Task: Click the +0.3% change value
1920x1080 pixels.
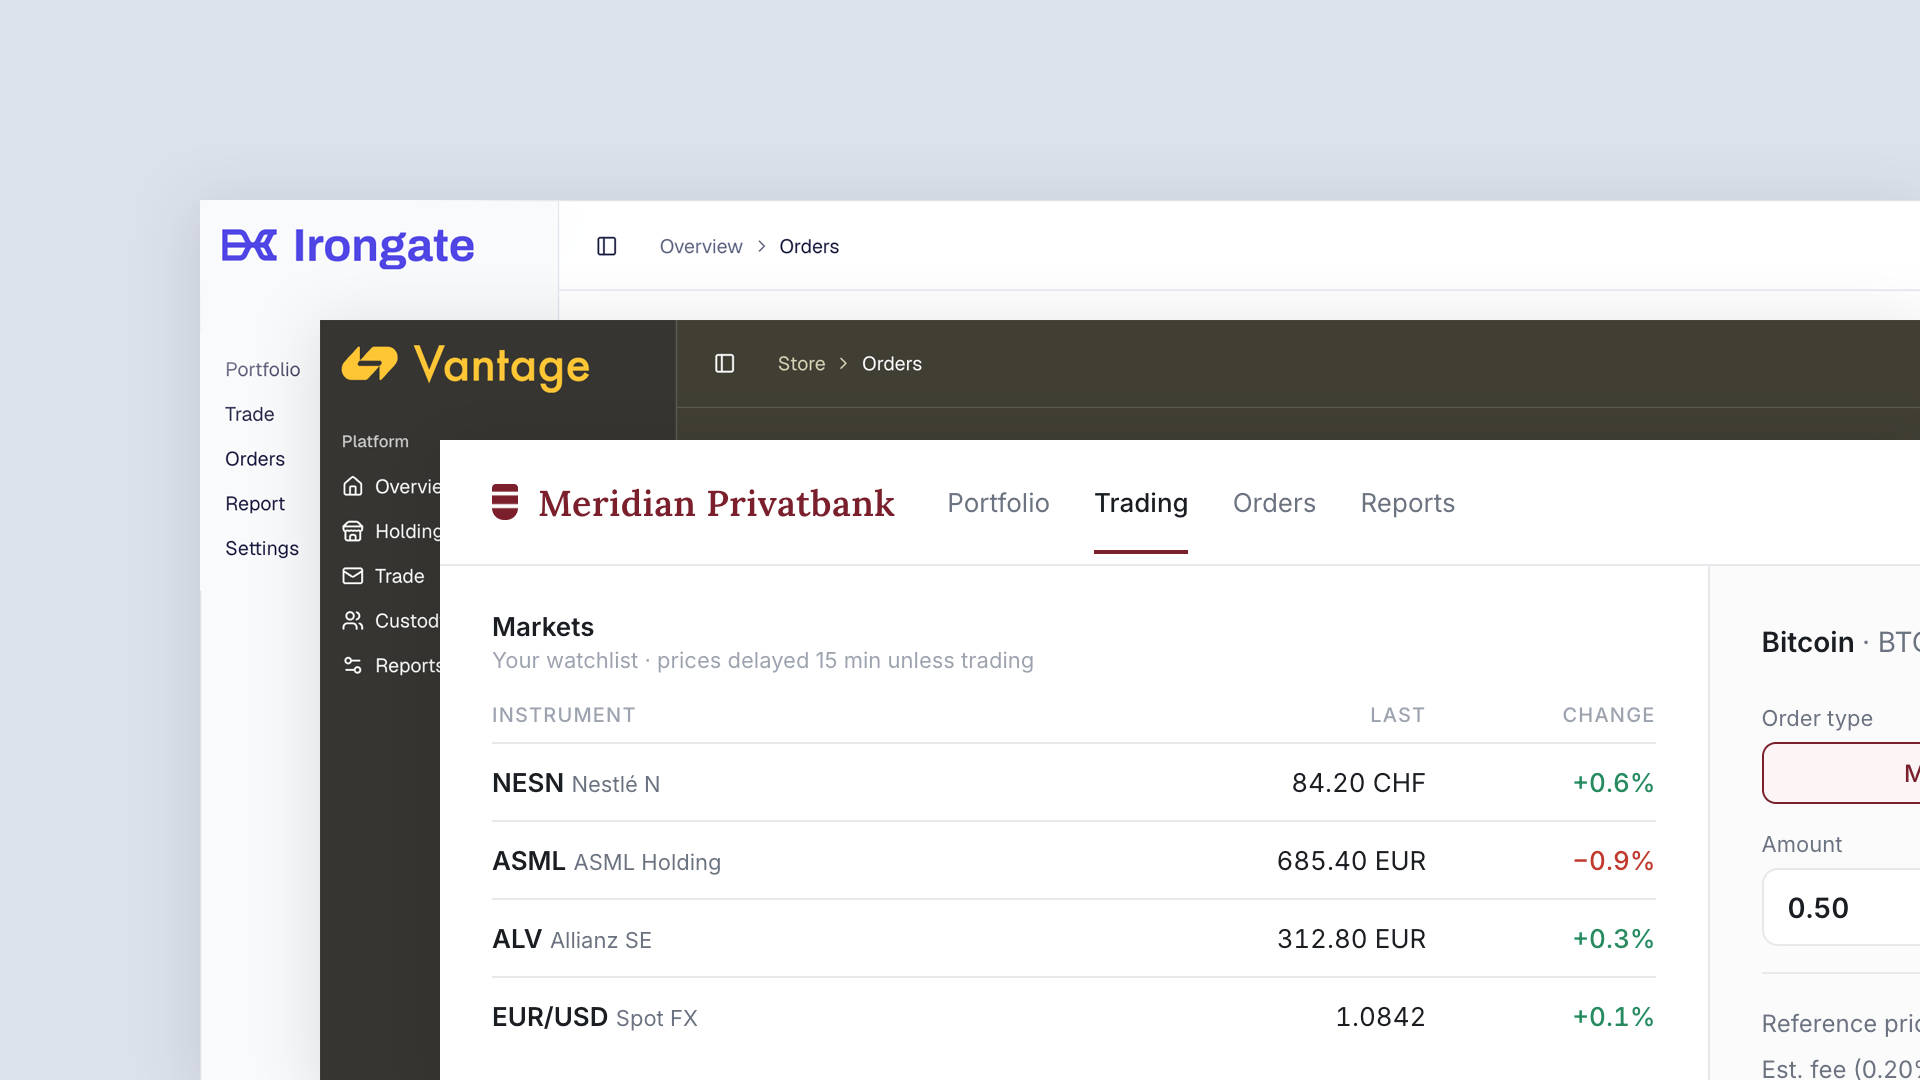Action: tap(1613, 939)
